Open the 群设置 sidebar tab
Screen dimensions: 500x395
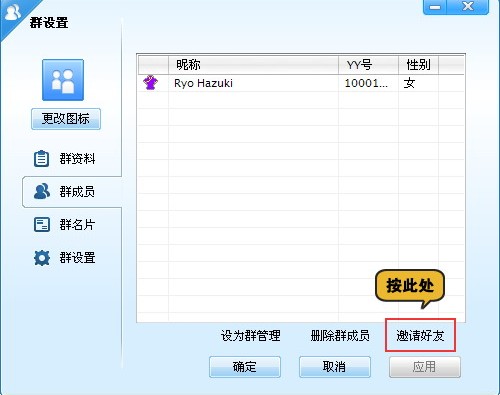click(x=72, y=258)
